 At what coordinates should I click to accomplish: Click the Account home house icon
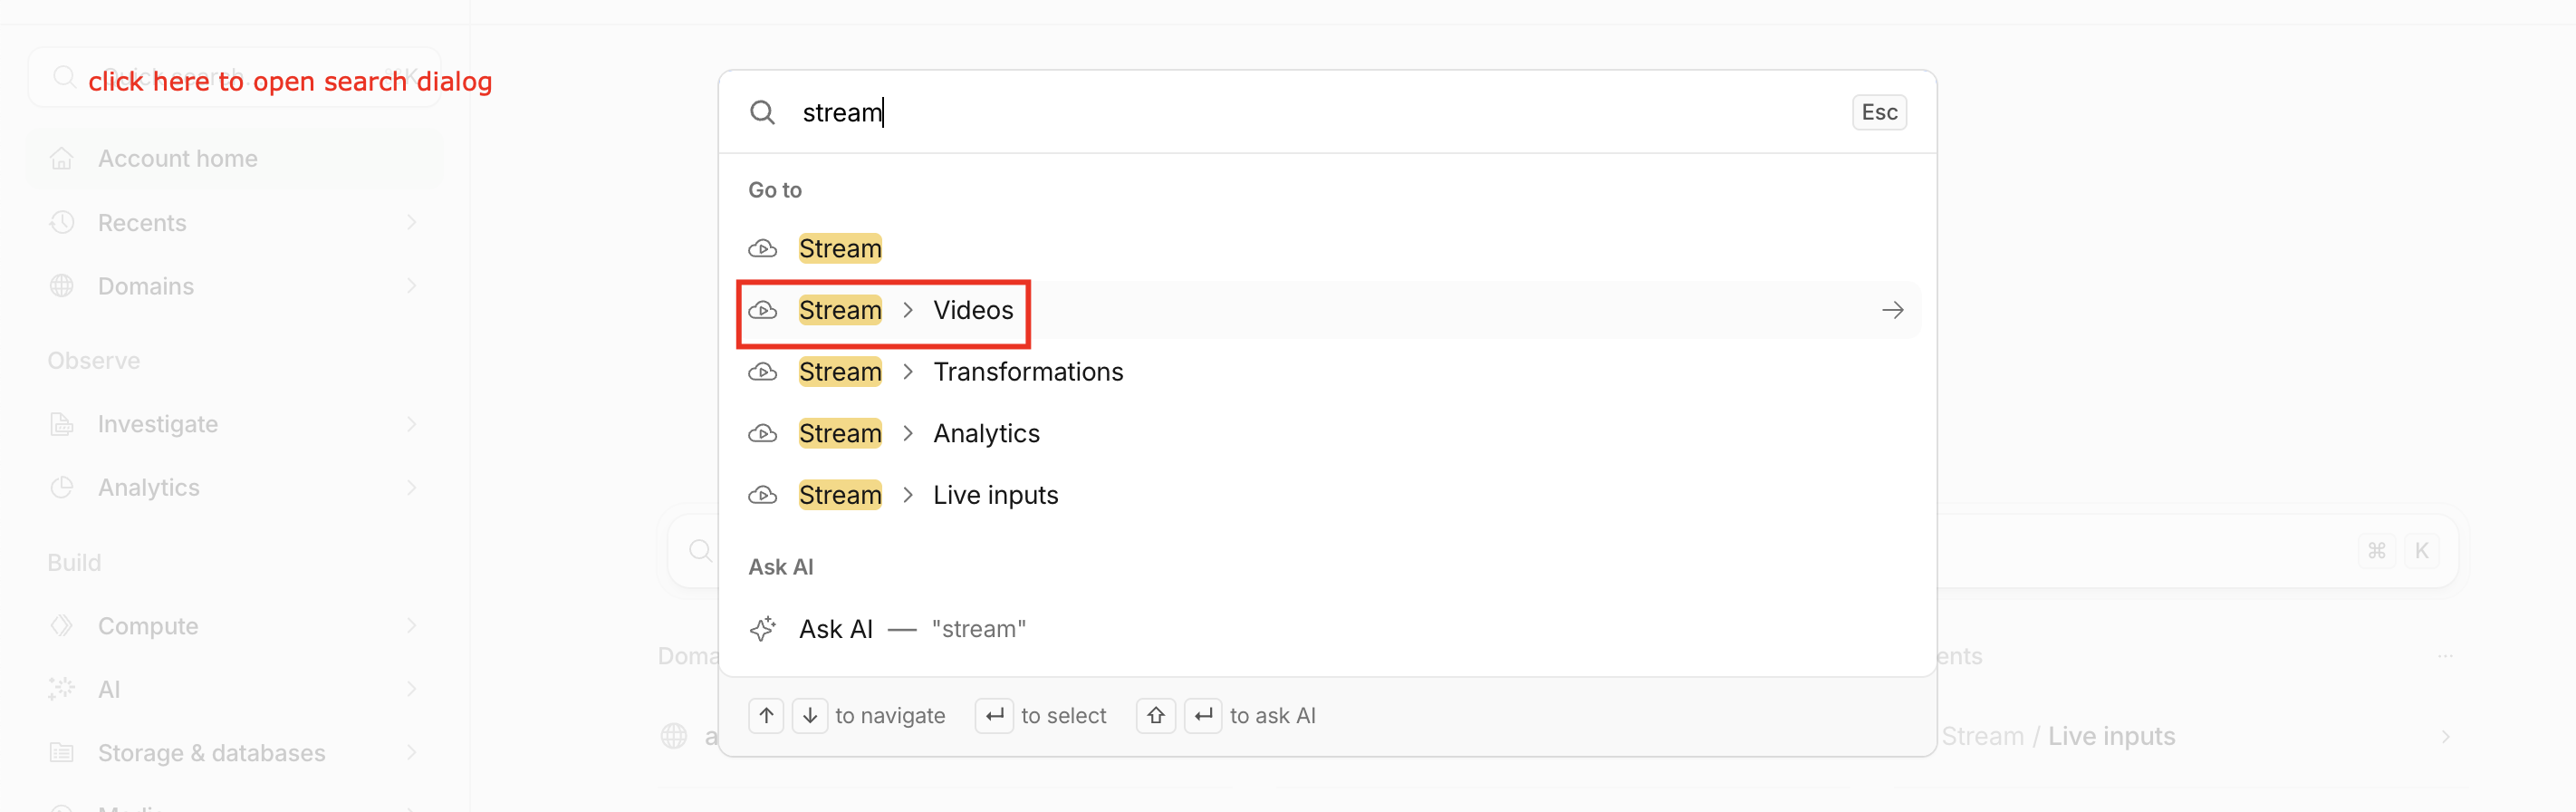62,158
